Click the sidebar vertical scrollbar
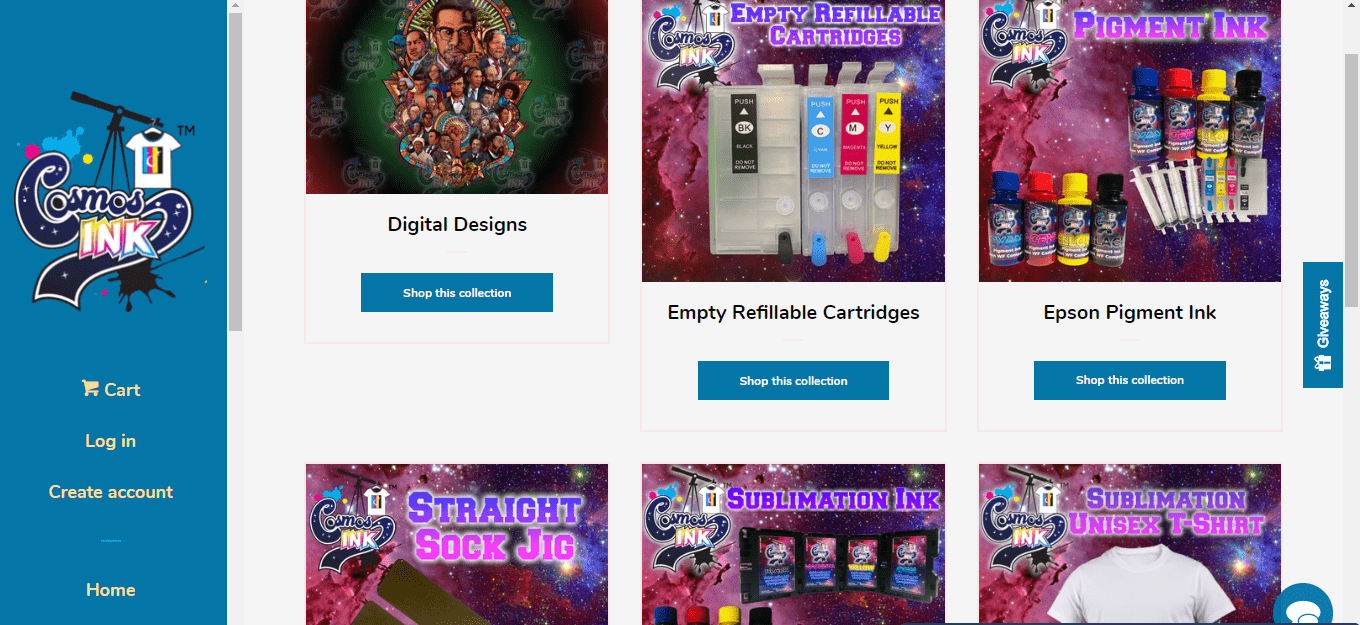This screenshot has height=625, width=1360. click(x=235, y=172)
